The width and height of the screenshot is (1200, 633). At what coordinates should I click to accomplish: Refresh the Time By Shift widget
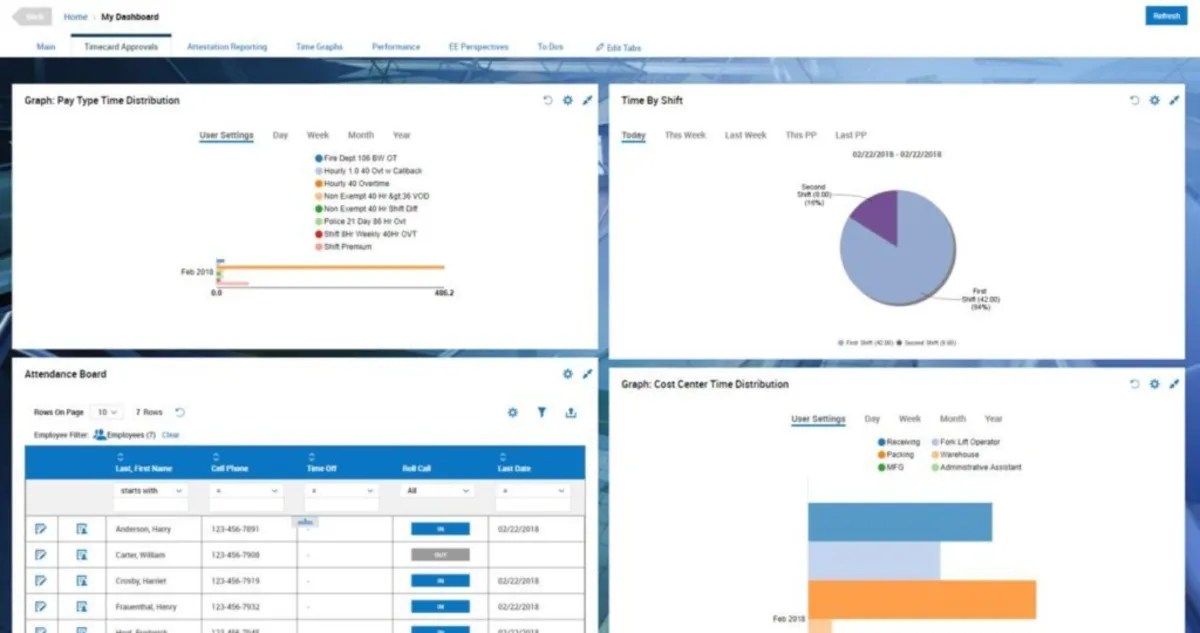(1134, 101)
